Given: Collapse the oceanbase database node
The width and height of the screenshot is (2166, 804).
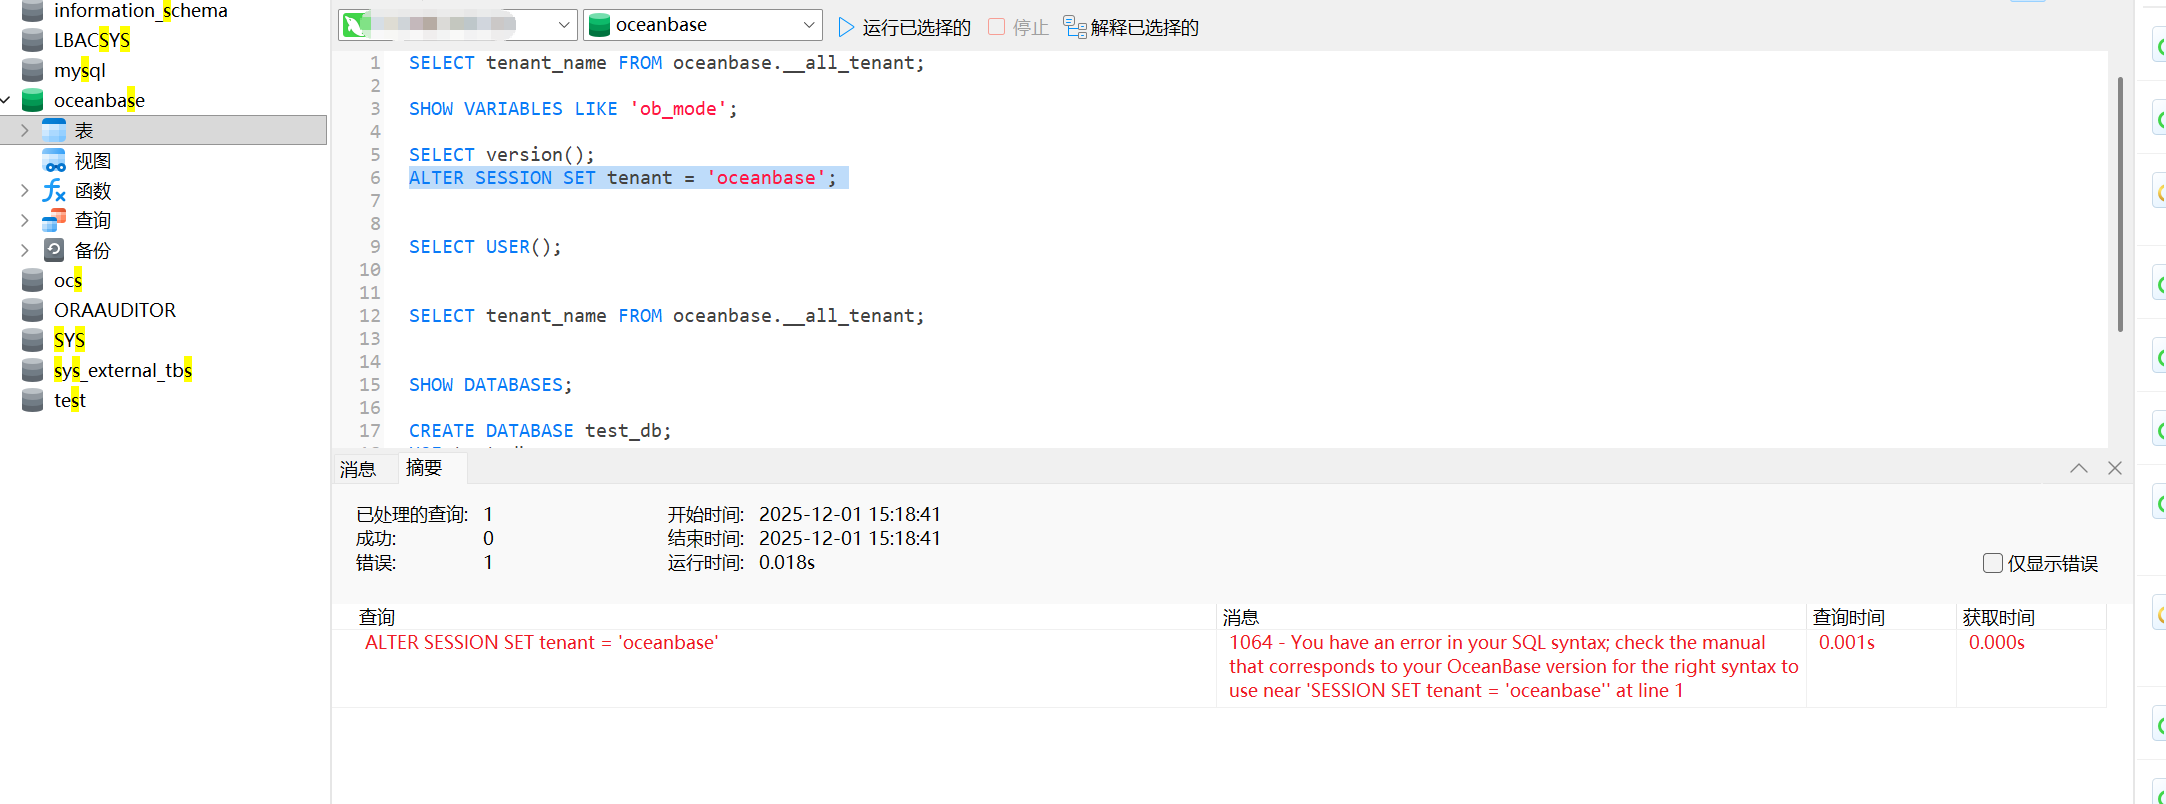Looking at the screenshot, I should [x=6, y=100].
